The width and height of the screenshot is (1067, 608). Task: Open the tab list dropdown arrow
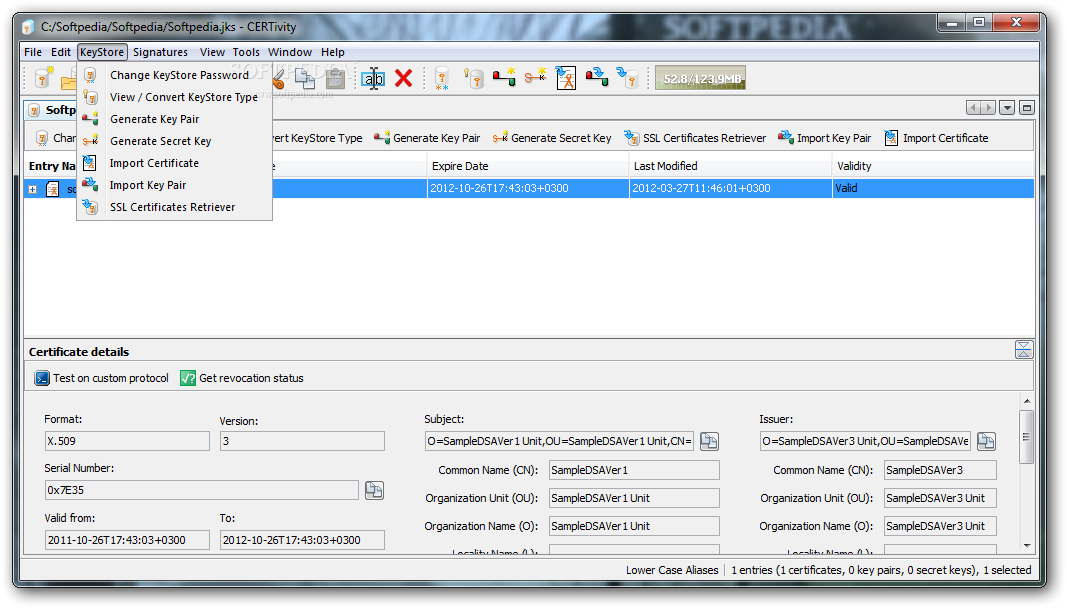click(x=1008, y=108)
